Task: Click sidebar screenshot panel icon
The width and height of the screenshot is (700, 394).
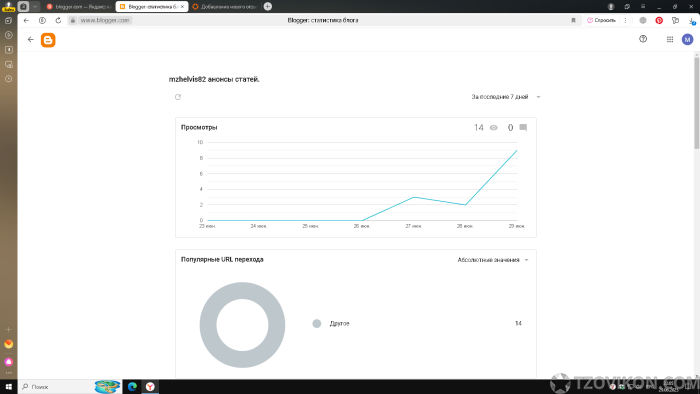Action: (8, 64)
